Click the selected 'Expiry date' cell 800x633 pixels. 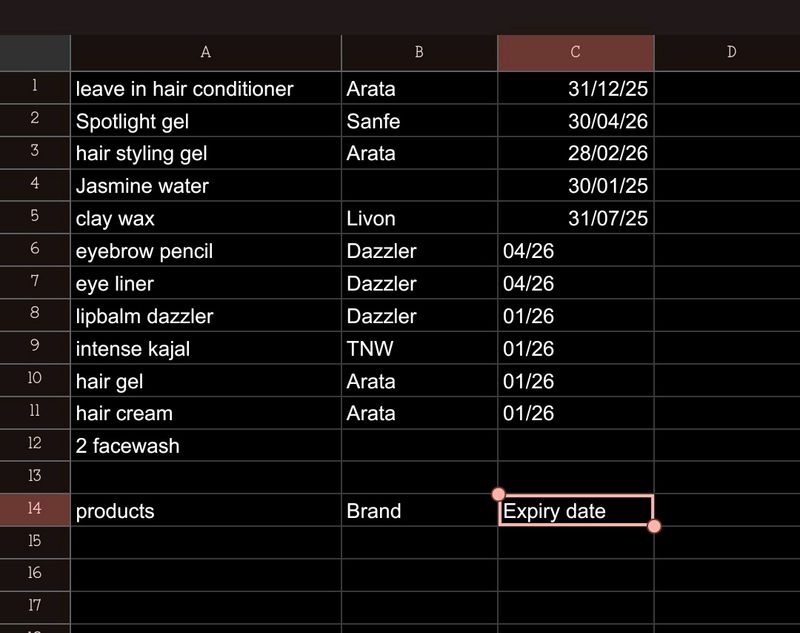(576, 511)
